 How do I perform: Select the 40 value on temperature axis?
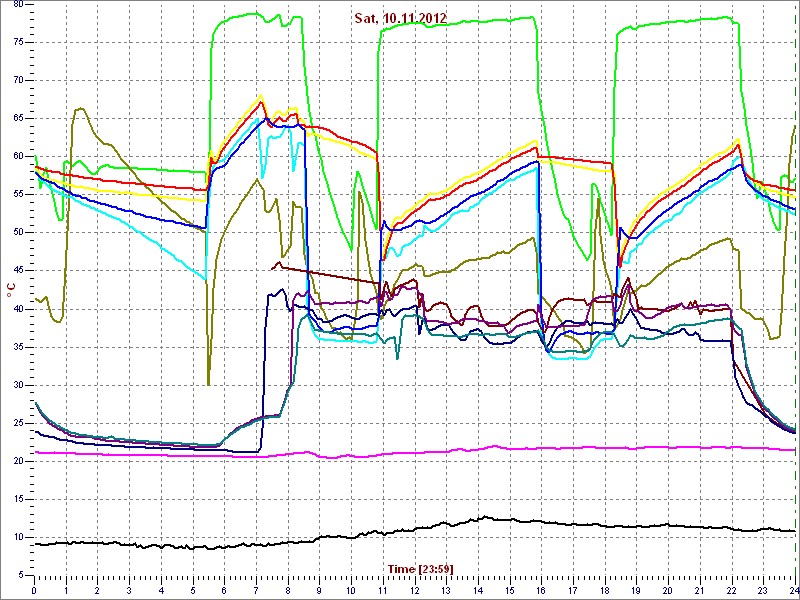coord(18,309)
